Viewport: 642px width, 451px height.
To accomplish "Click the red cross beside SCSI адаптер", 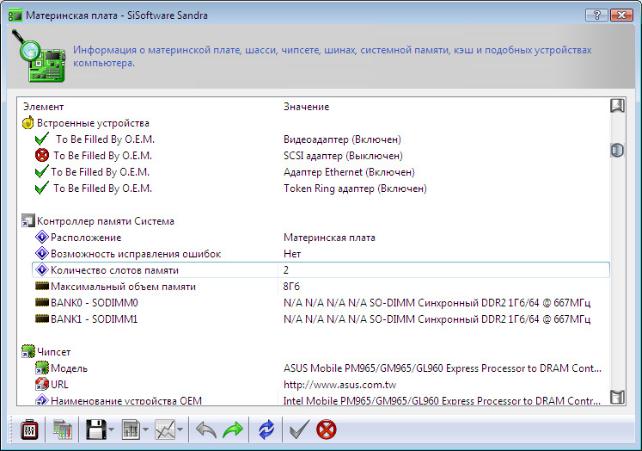I will [42, 156].
